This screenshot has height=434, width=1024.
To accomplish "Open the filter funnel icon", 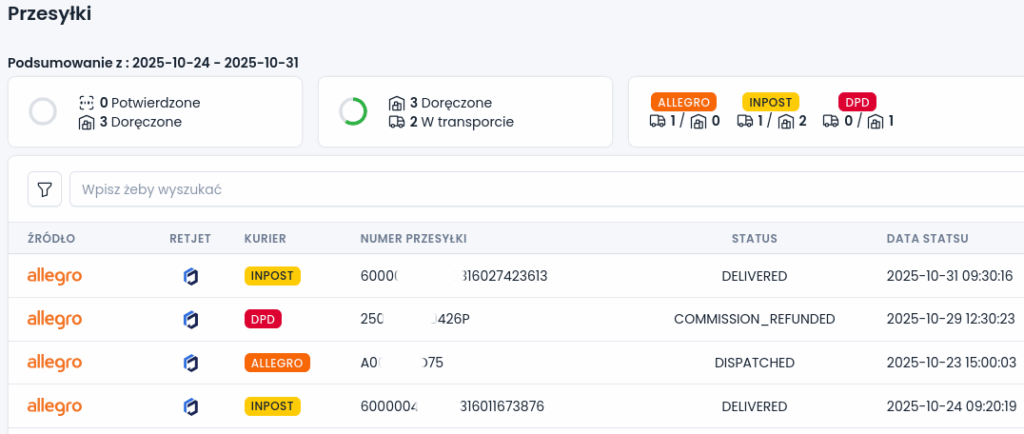I will coord(45,189).
